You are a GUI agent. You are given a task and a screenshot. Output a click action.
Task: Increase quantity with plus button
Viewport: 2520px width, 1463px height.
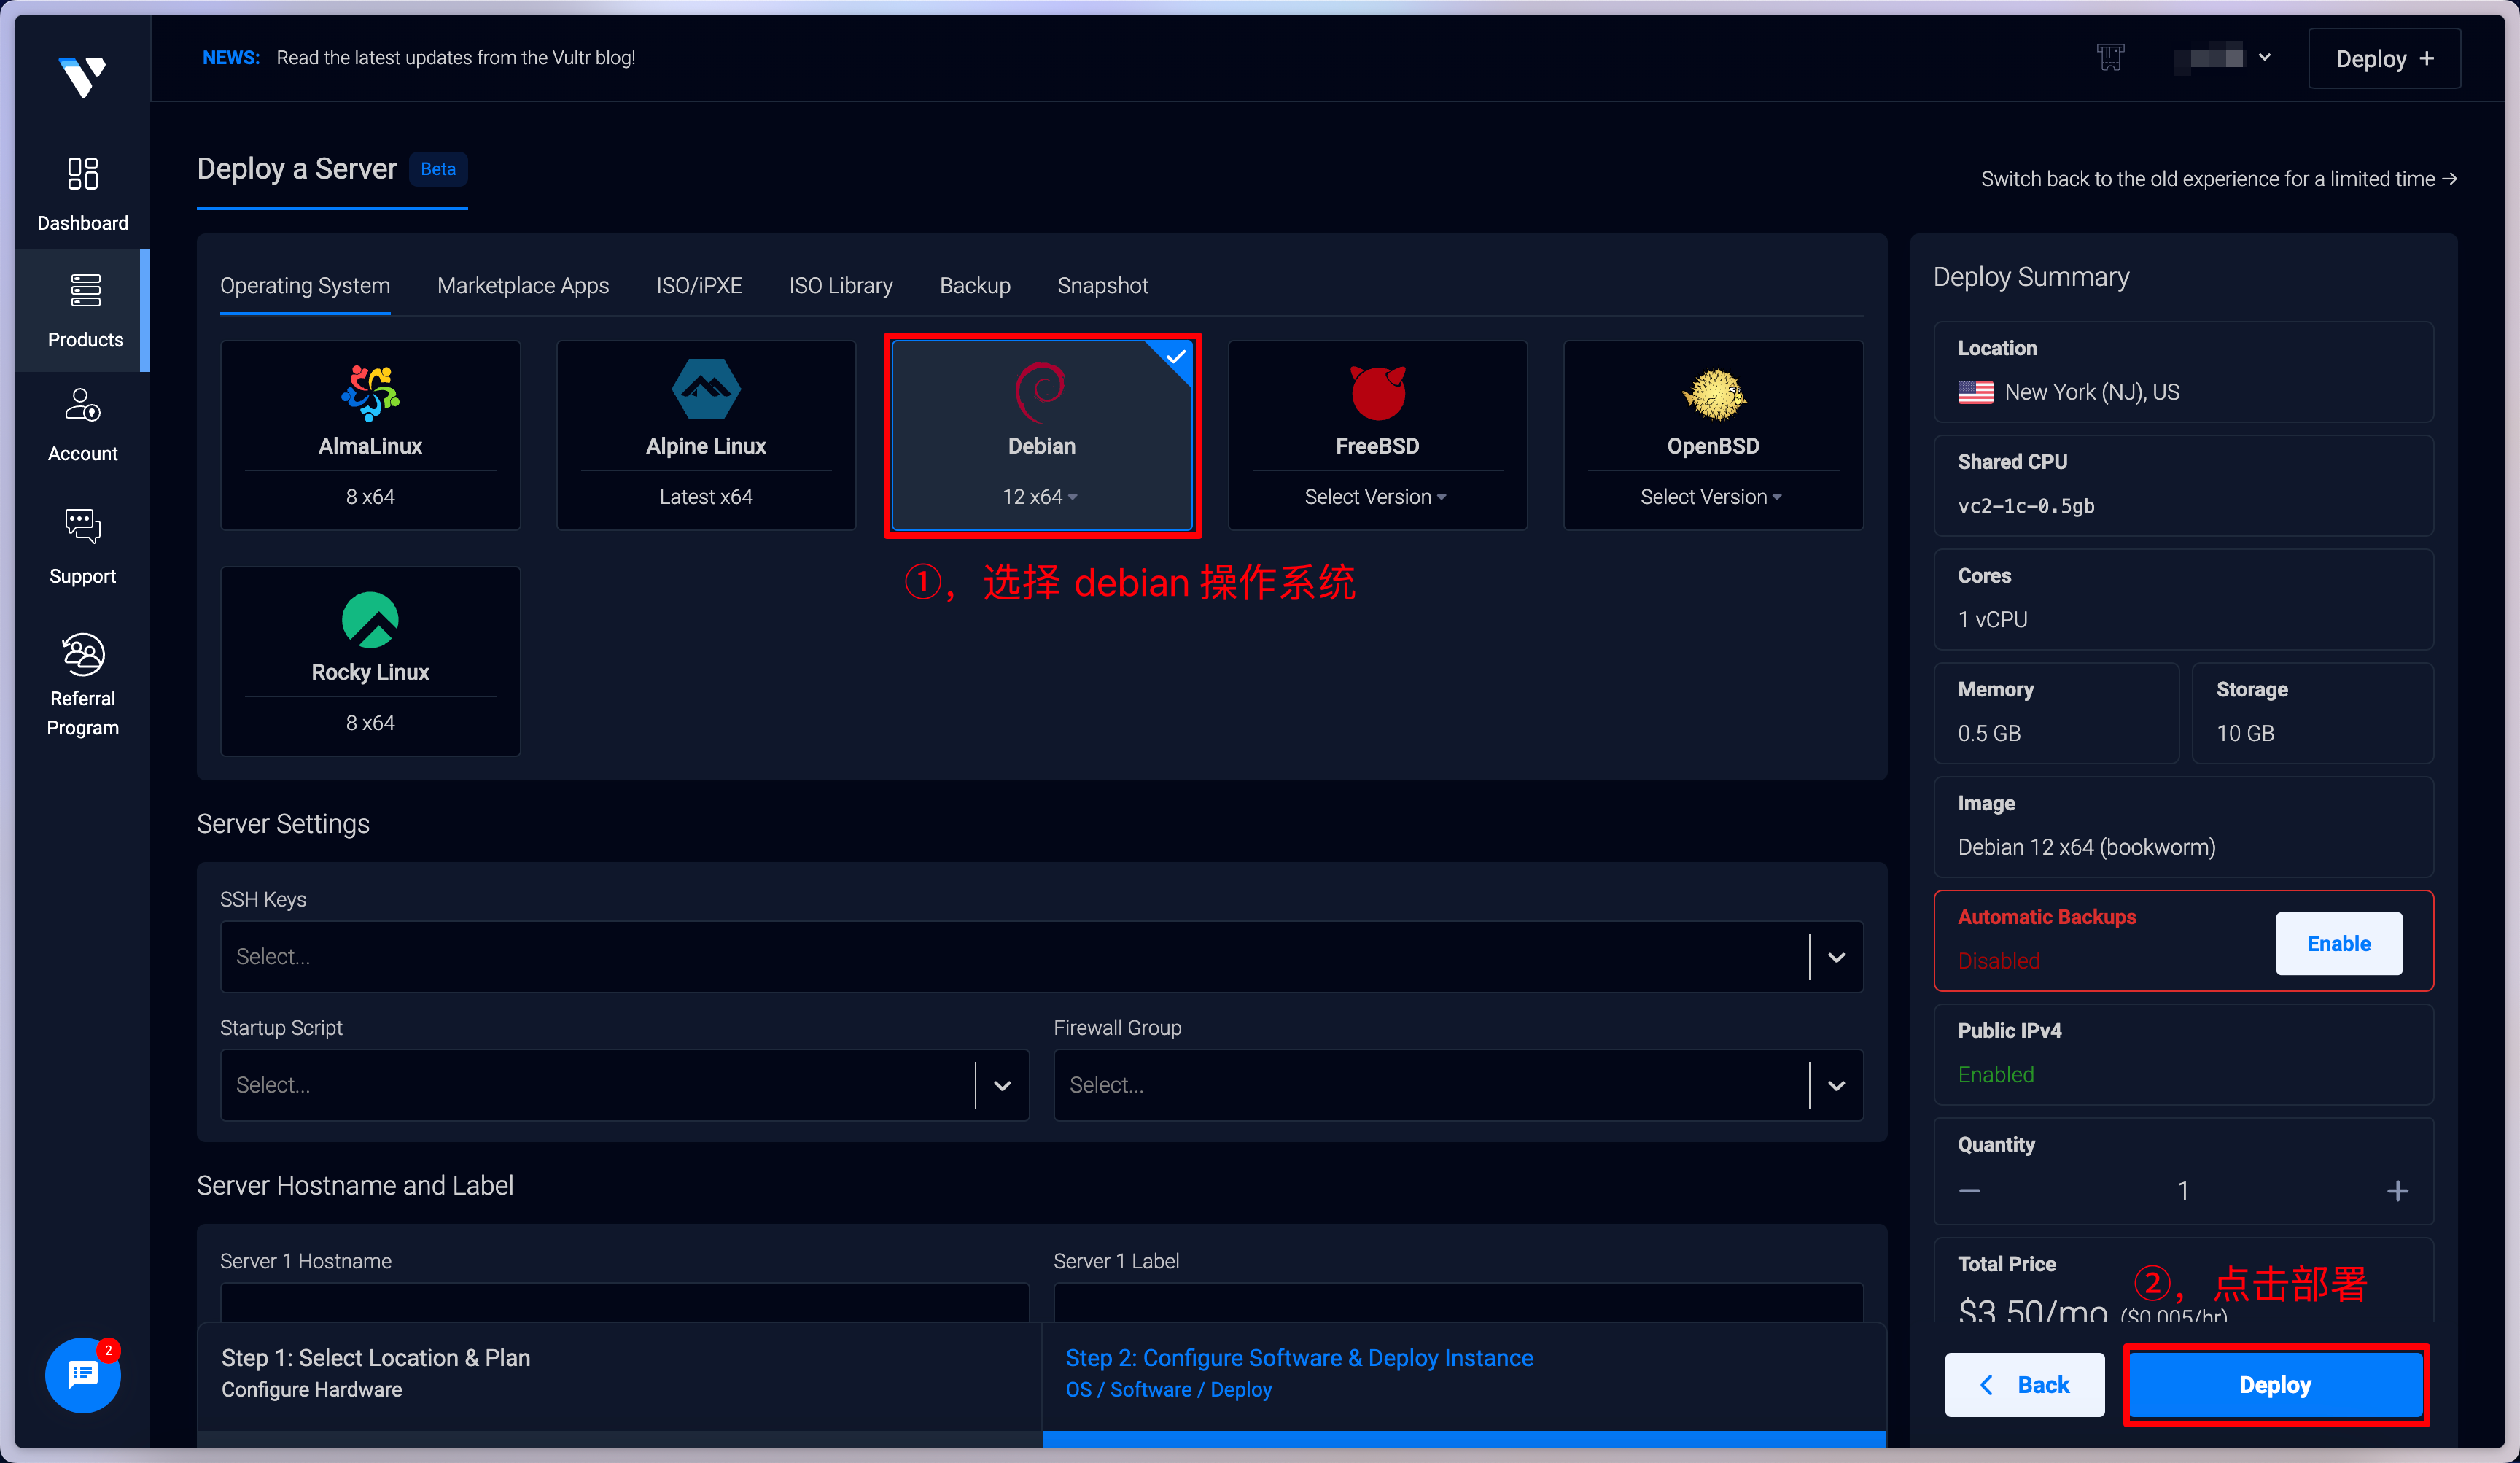point(2397,1190)
